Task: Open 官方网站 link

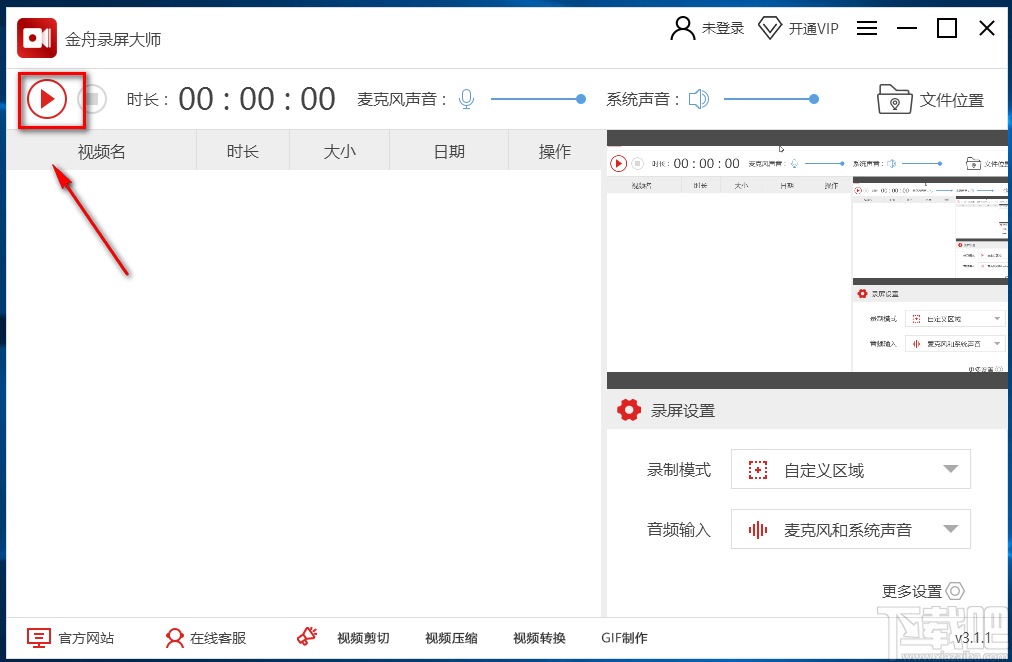Action: pos(86,638)
